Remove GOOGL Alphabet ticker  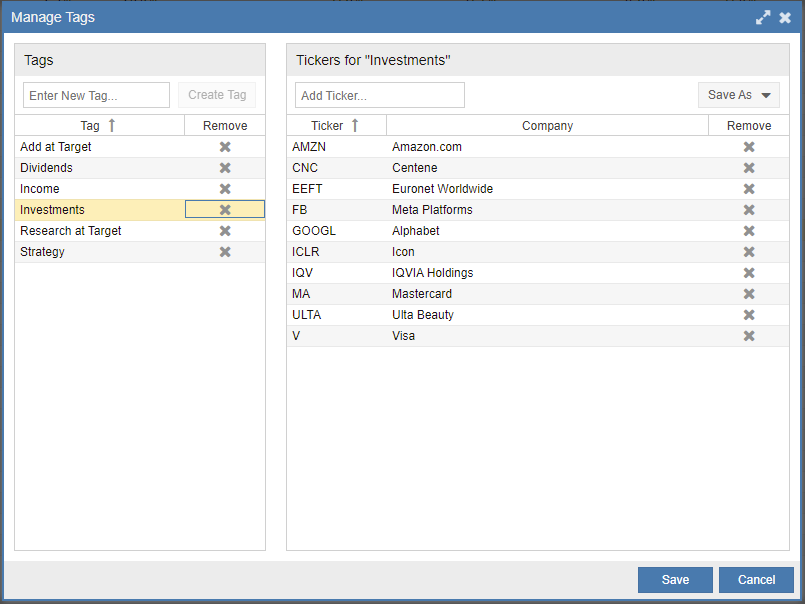[749, 231]
